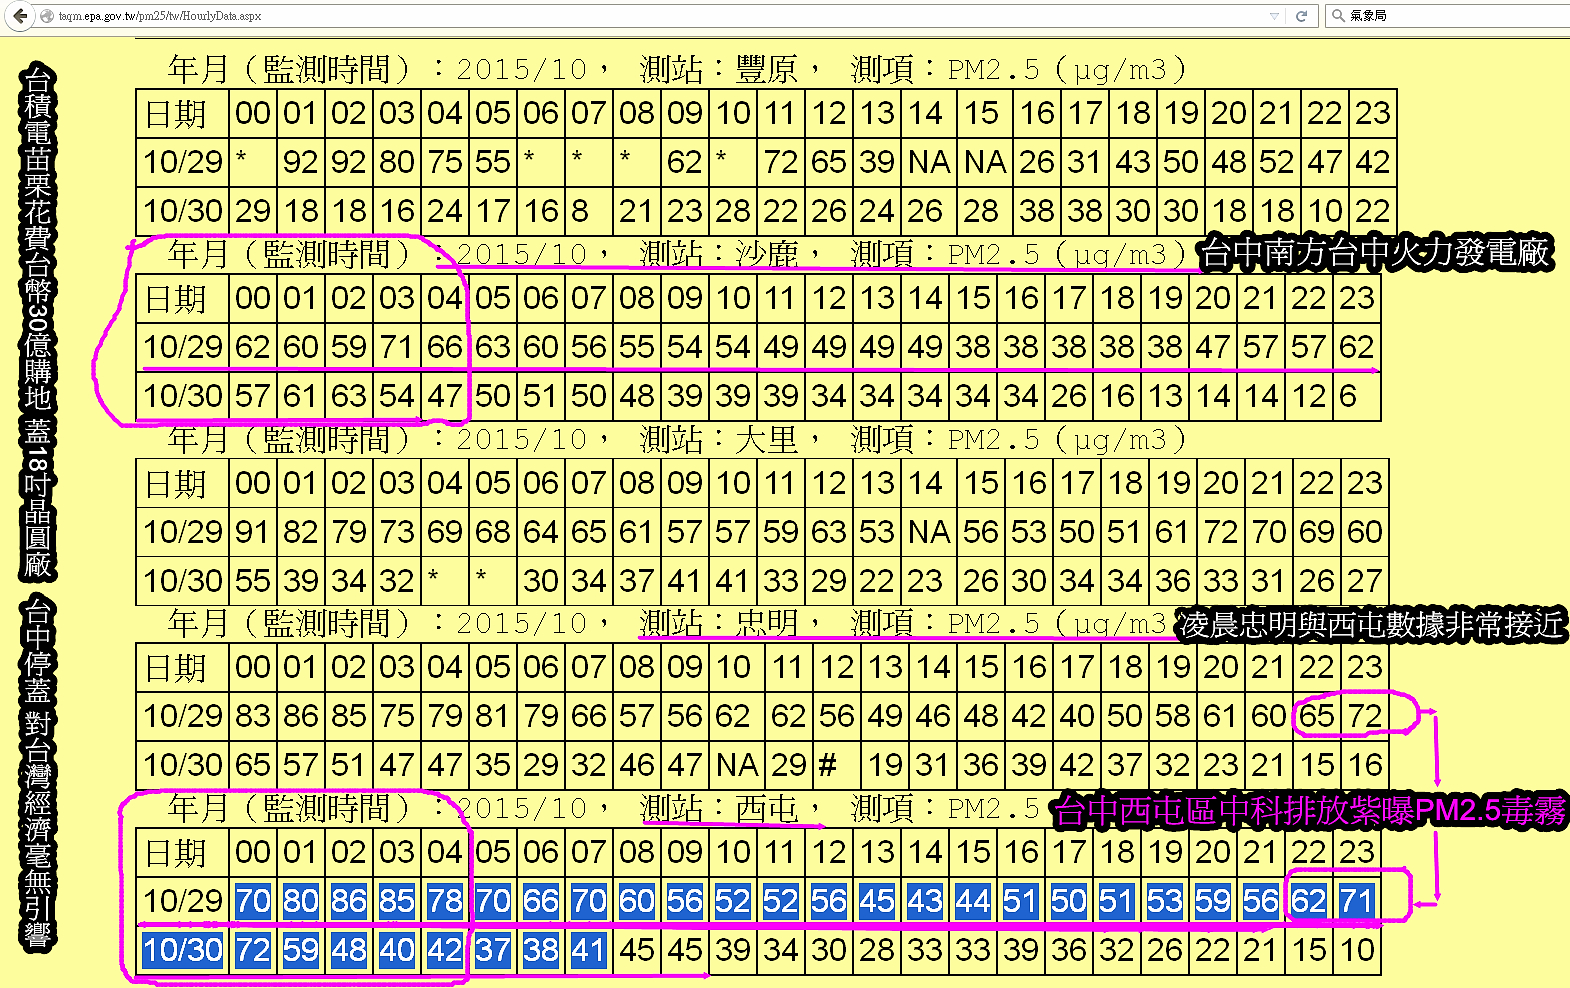
Task: Click the NA cell in 忠明 10/30 row
Action: click(737, 765)
